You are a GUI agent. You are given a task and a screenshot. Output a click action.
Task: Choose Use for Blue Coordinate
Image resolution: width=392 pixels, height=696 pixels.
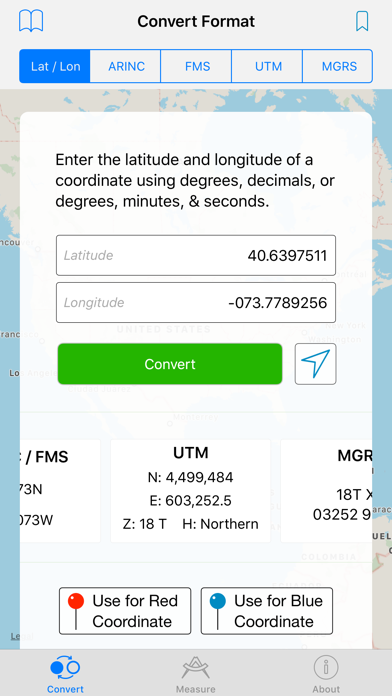[267, 611]
